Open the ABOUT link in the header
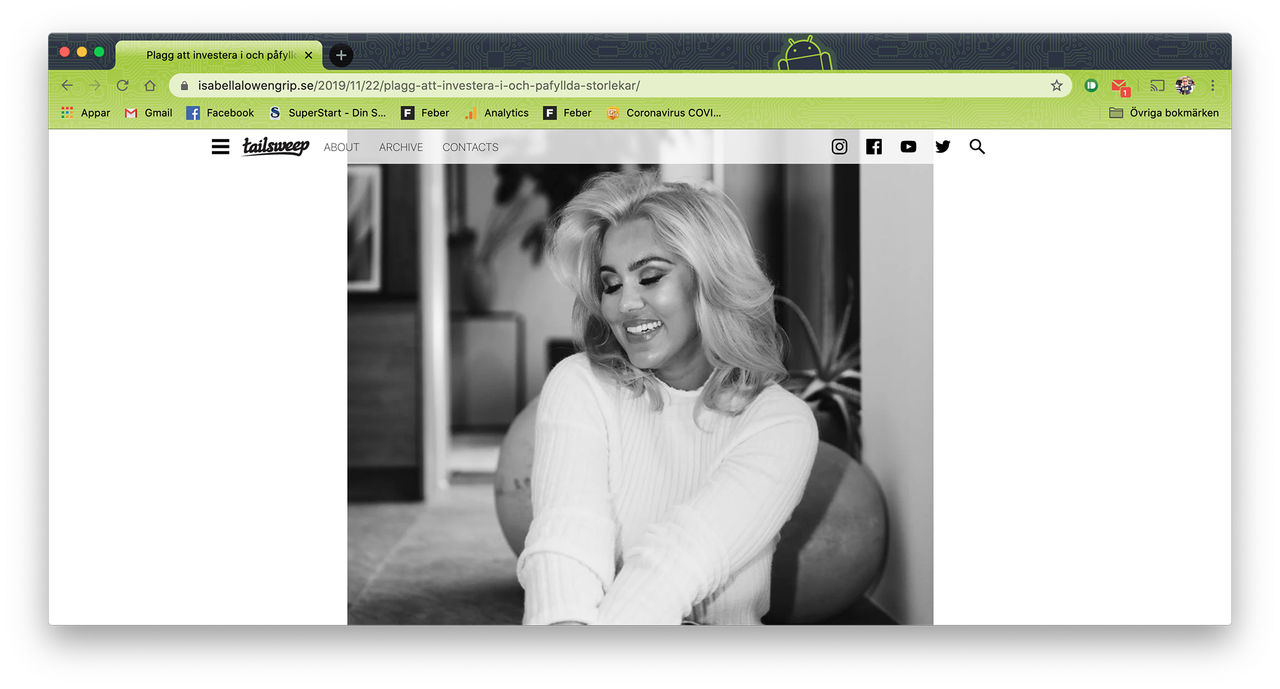Screen dimensions: 1280x689 click(x=341, y=147)
